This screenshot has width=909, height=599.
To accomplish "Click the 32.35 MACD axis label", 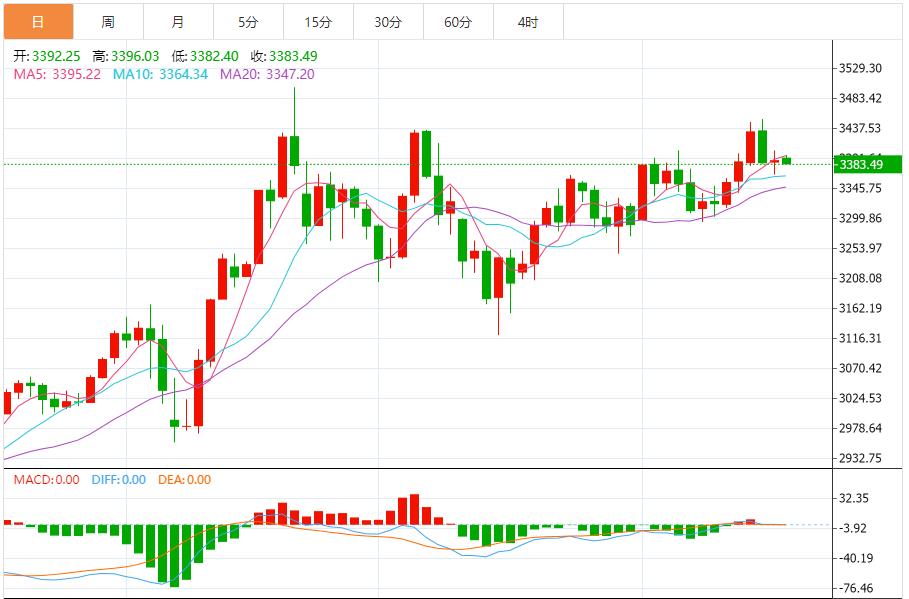I will coord(854,499).
